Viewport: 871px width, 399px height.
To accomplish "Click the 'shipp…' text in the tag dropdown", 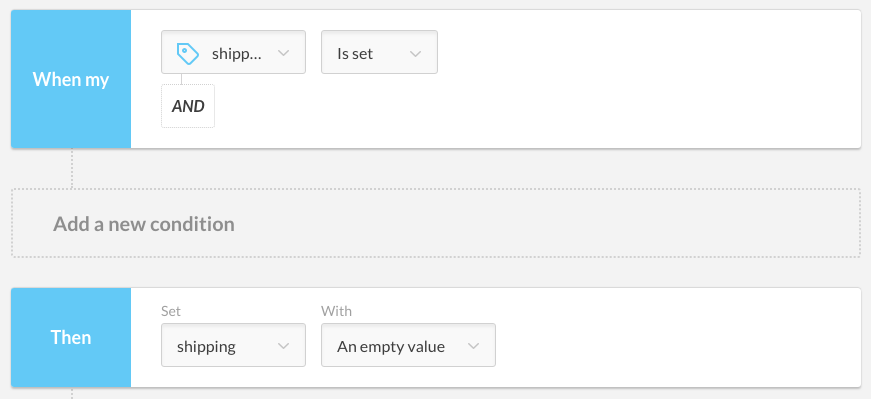I will (x=236, y=54).
